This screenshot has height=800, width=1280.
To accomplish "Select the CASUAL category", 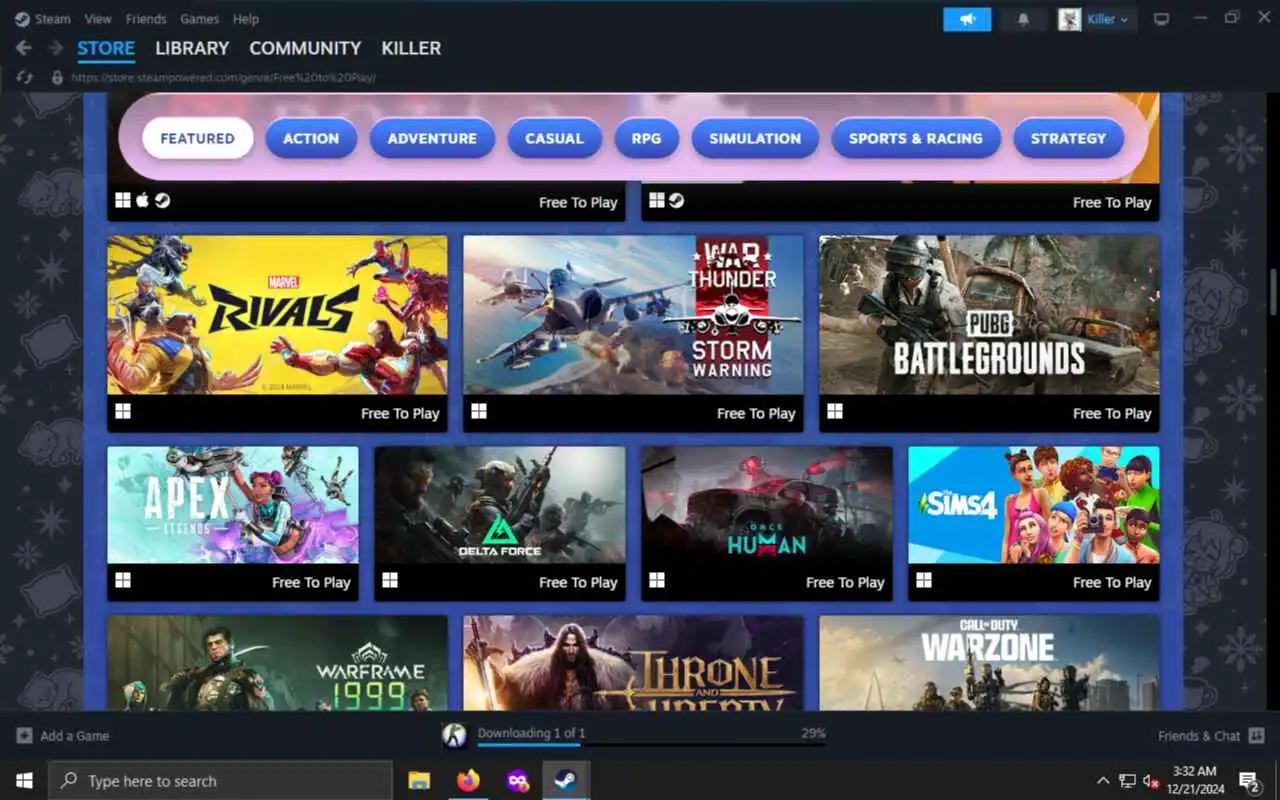I will [x=554, y=139].
